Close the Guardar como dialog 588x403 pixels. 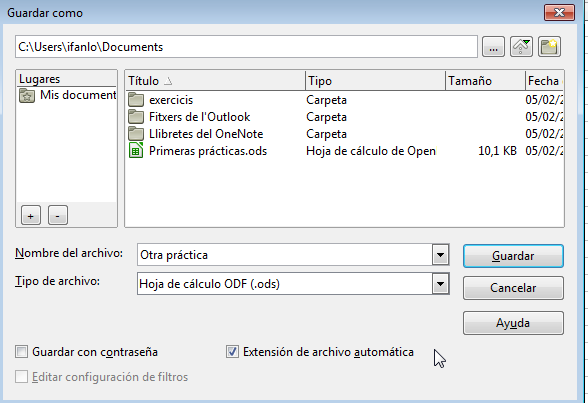click(560, 13)
